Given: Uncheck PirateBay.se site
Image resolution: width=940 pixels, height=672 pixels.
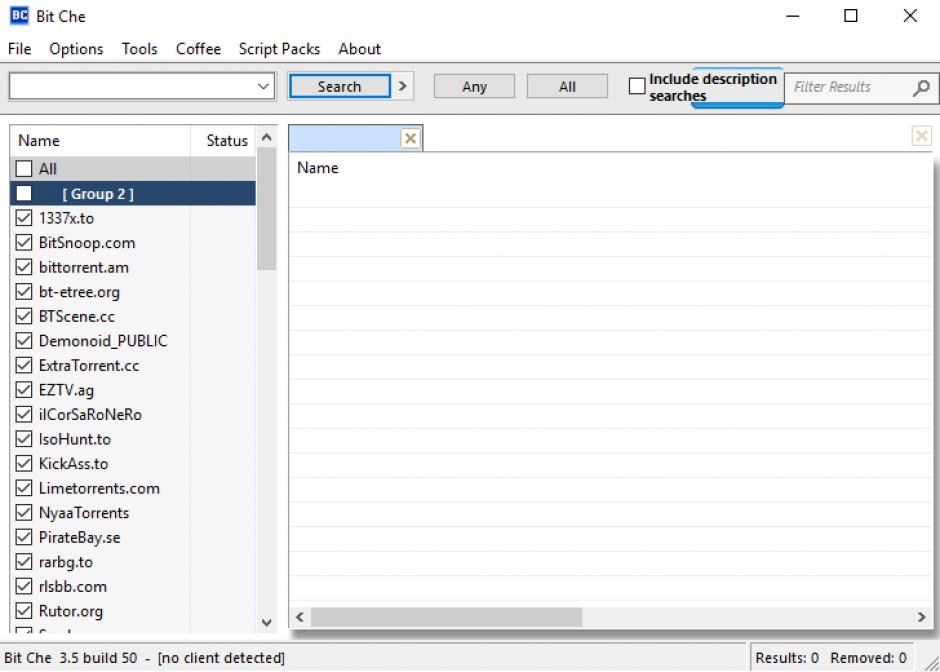Looking at the screenshot, I should click(24, 538).
